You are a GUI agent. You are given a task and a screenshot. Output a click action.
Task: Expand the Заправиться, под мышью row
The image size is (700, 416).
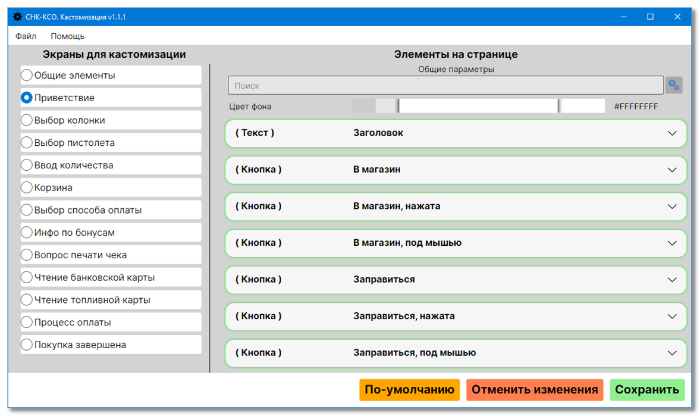click(x=672, y=352)
